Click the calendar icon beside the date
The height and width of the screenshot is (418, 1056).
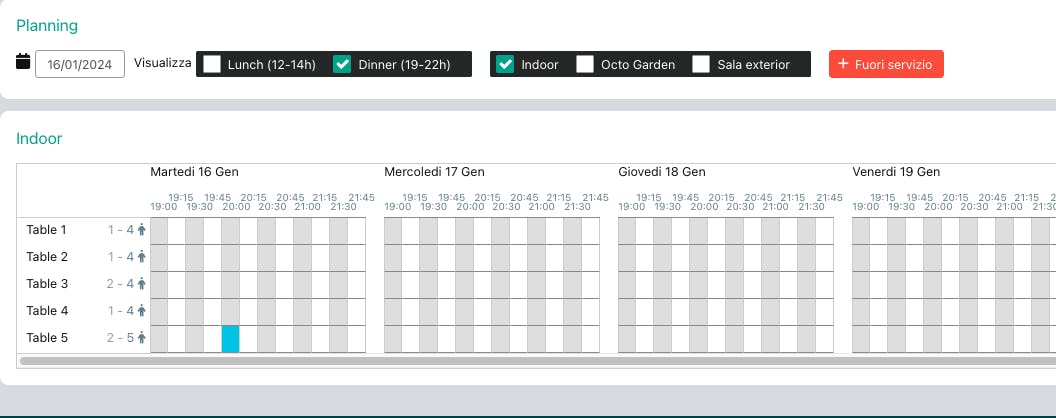coord(23,61)
